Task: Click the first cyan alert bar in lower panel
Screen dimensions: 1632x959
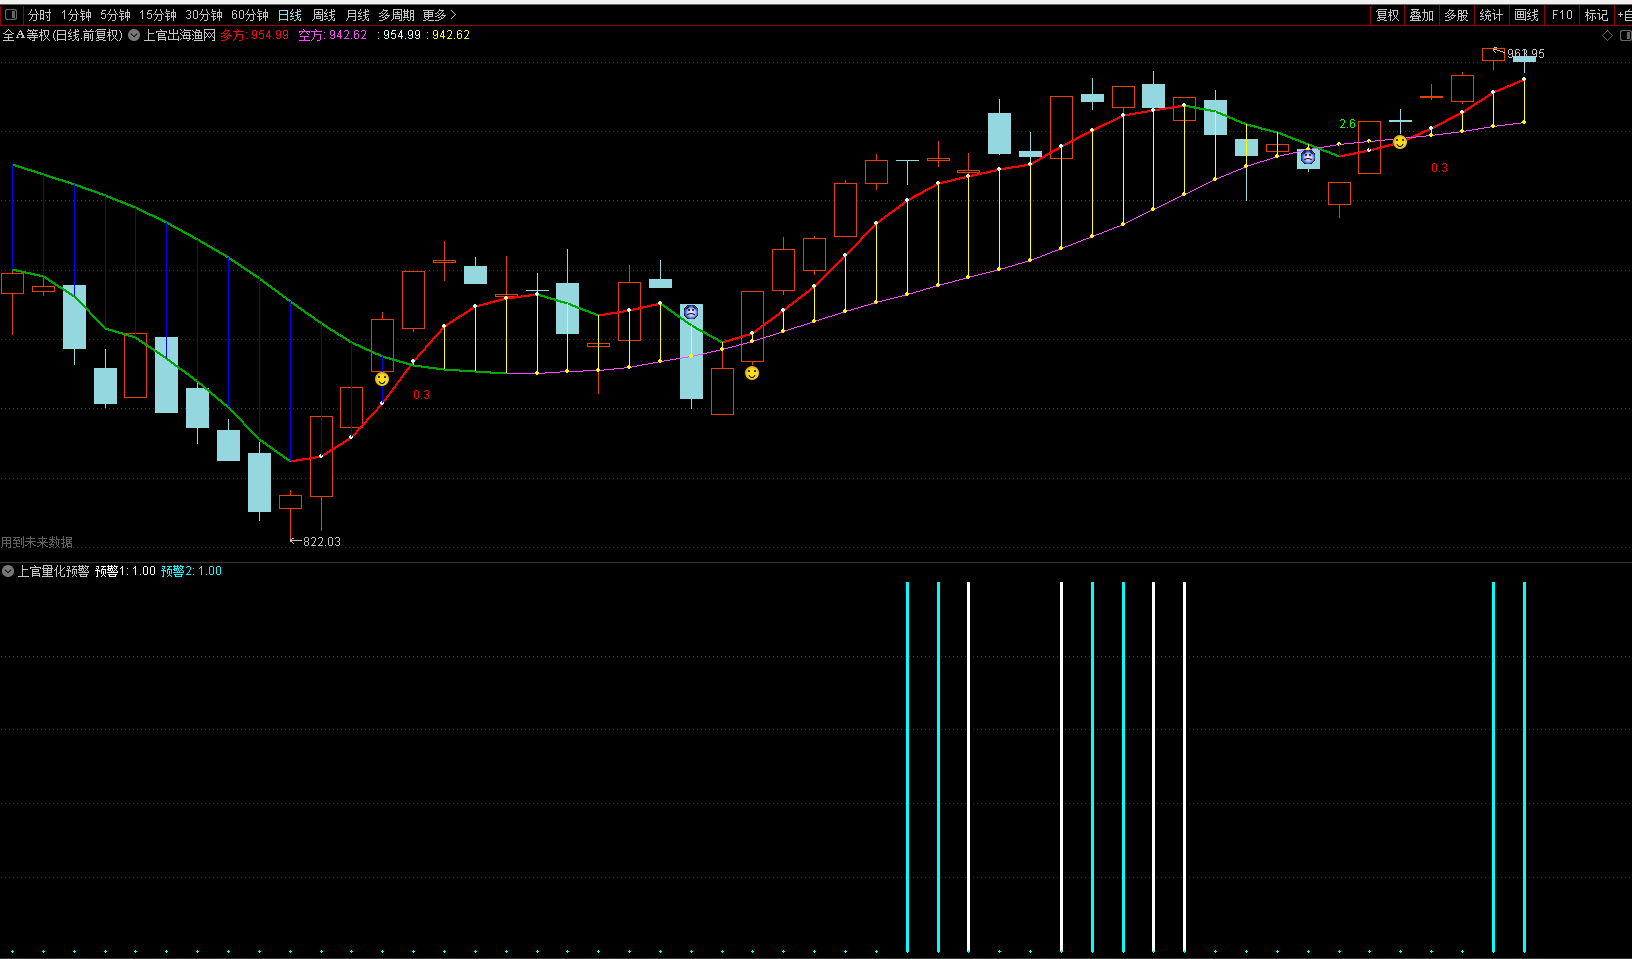Action: click(x=907, y=765)
